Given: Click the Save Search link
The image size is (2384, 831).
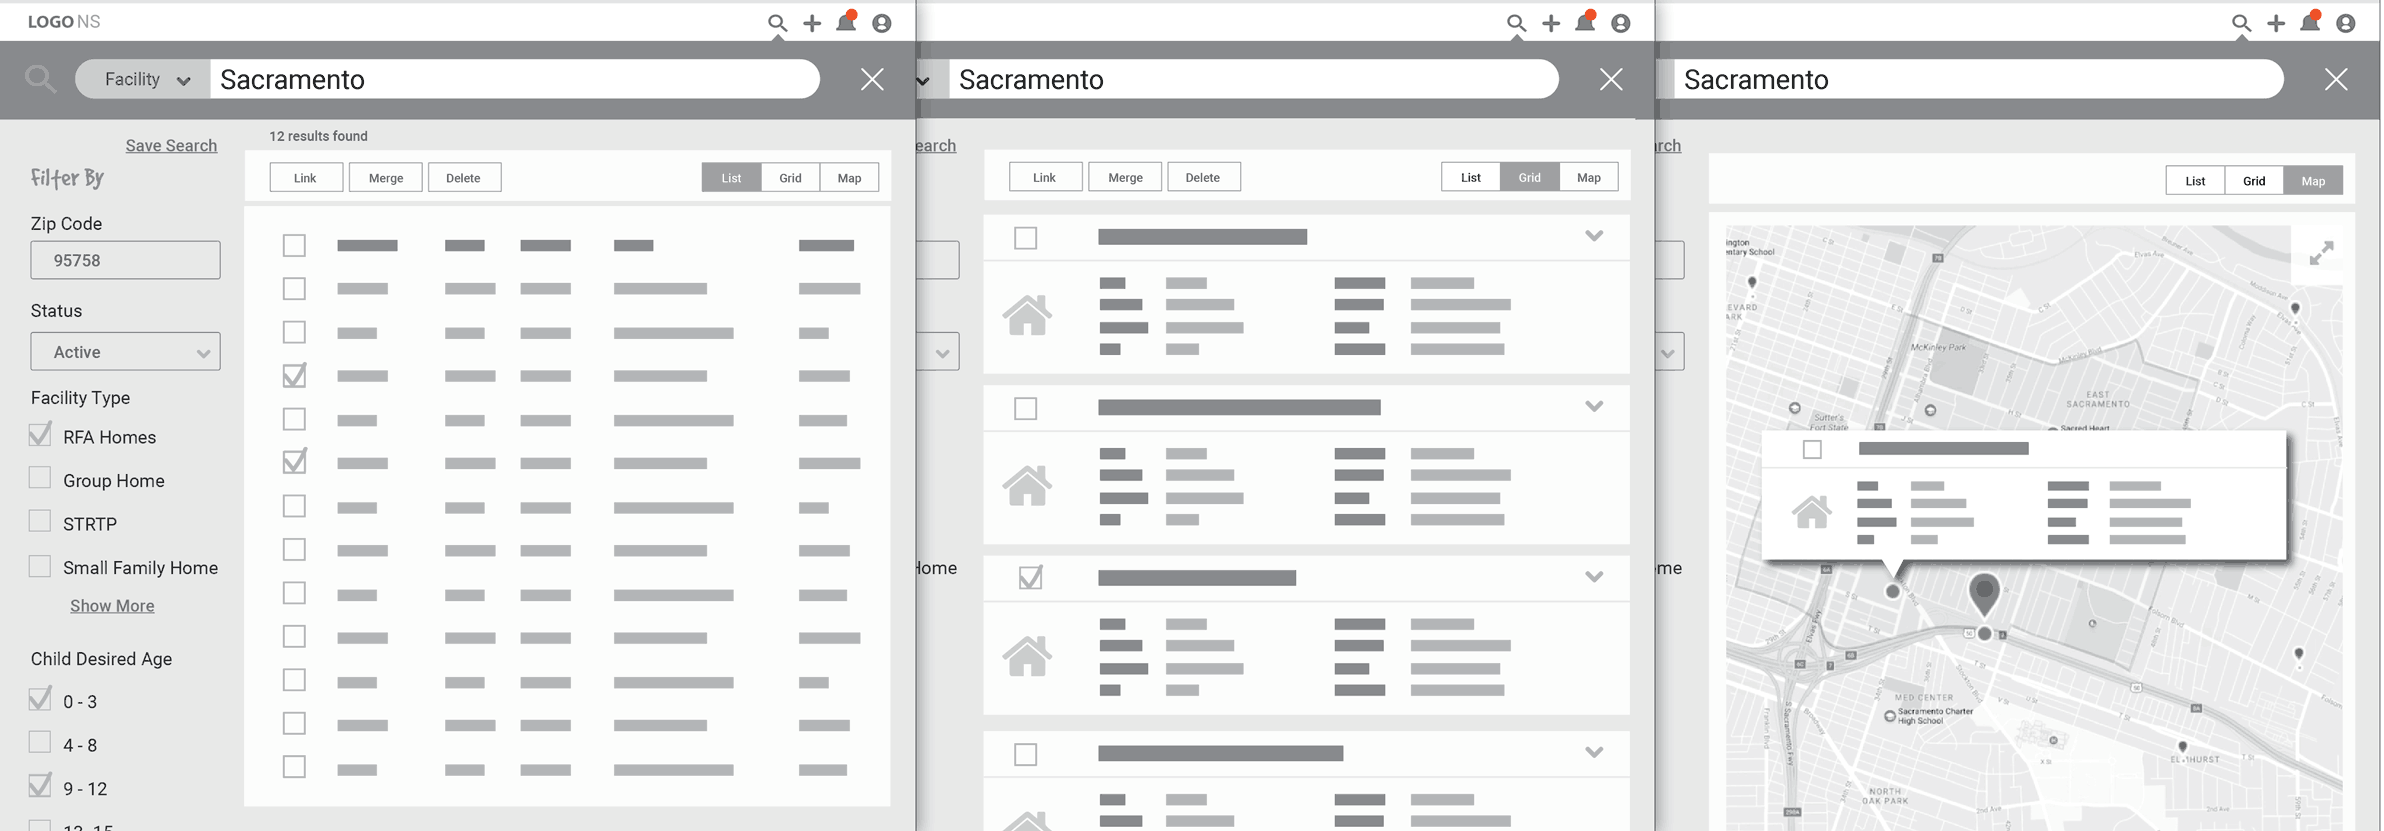Looking at the screenshot, I should pos(171,145).
